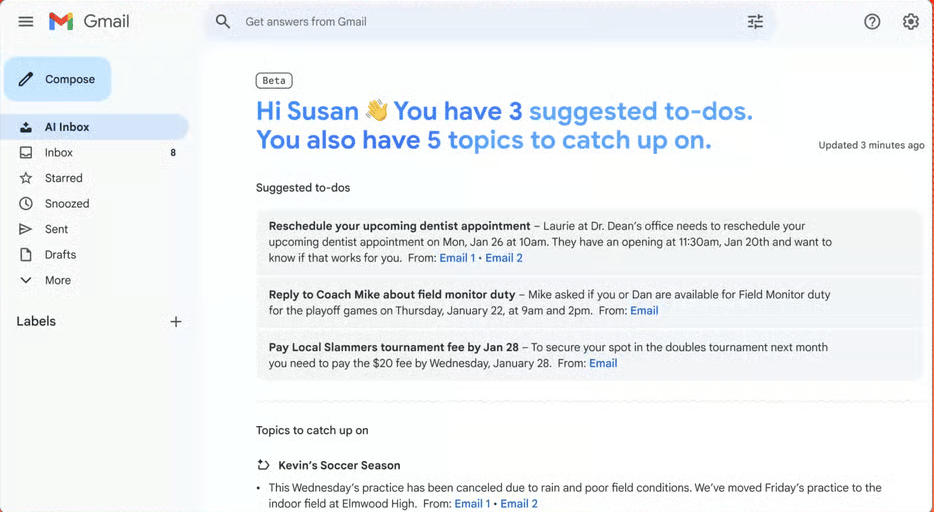Click the Snoozed clock icon
The height and width of the screenshot is (512, 934).
coord(26,204)
